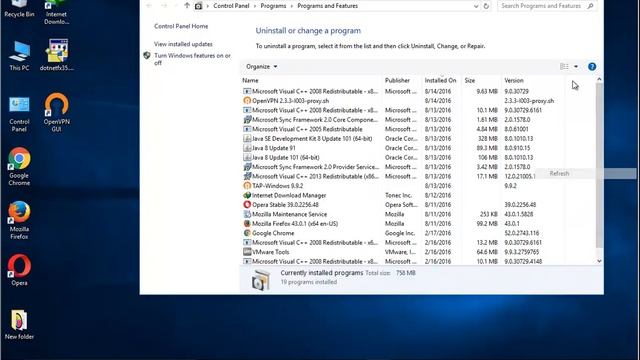Click the change view layout icon
The height and width of the screenshot is (360, 640).
coord(564,67)
